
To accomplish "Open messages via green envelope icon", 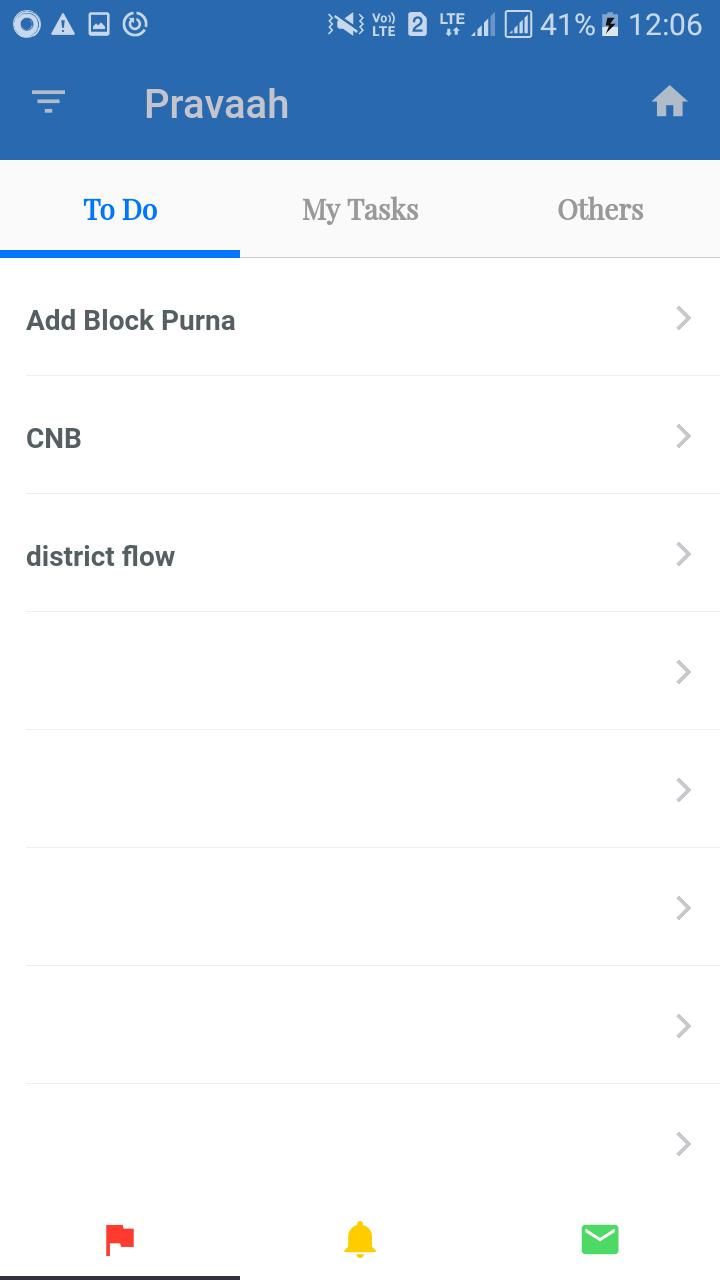I will click(600, 1240).
